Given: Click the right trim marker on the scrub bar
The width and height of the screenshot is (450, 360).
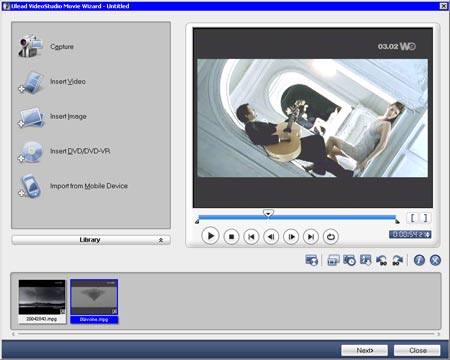Looking at the screenshot, I should click(x=397, y=221).
